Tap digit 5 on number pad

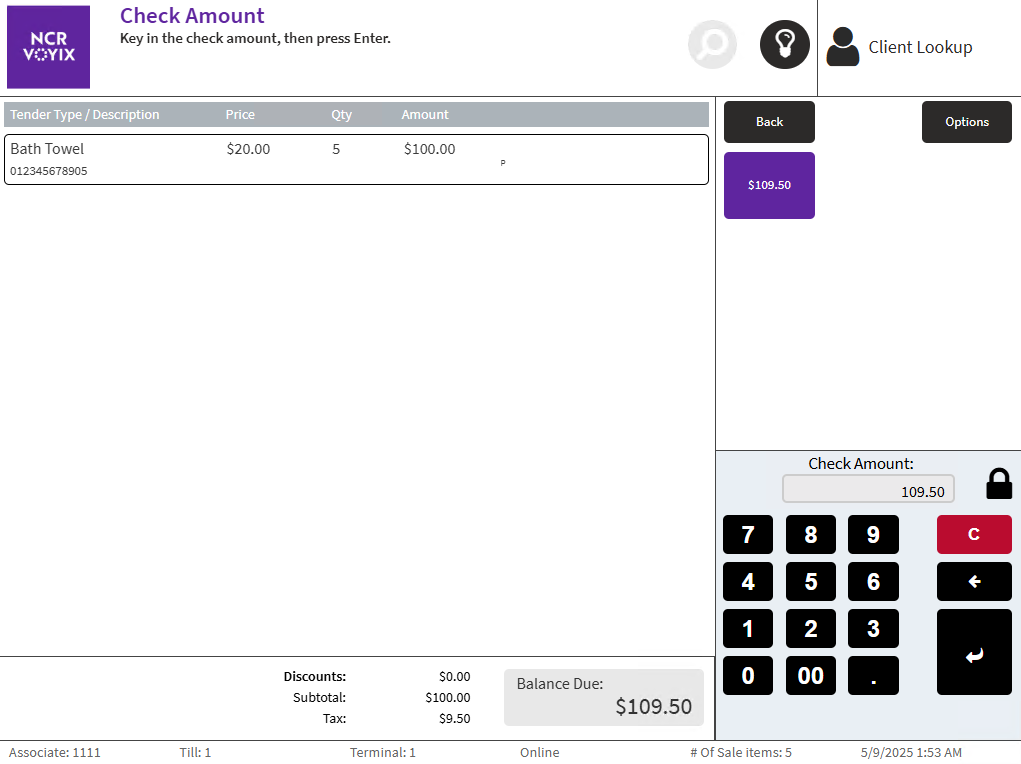[x=810, y=582]
